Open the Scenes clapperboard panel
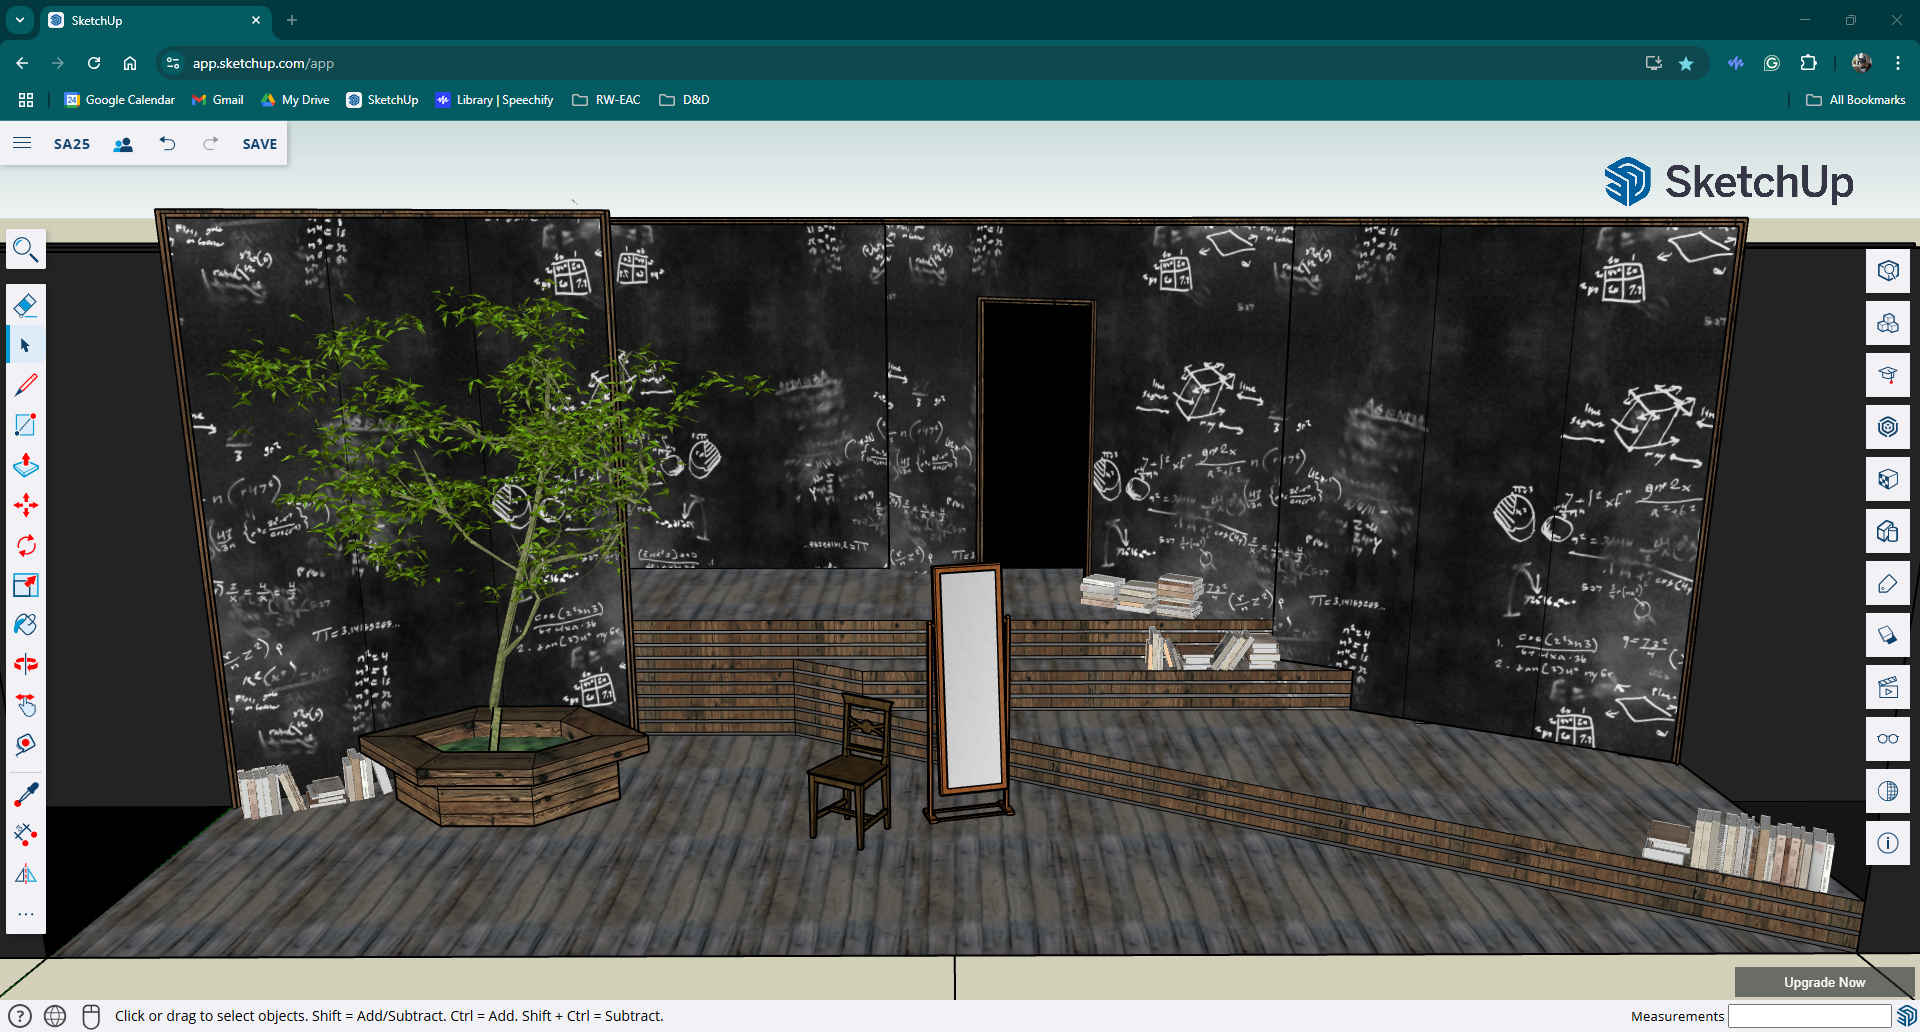 (x=1888, y=687)
